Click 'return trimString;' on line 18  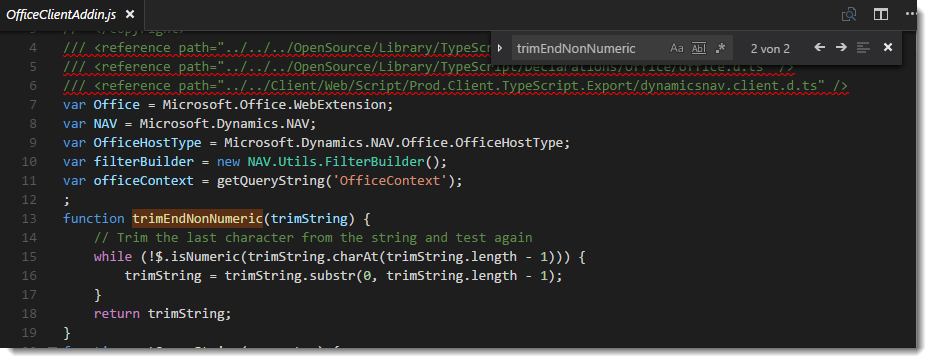point(162,314)
